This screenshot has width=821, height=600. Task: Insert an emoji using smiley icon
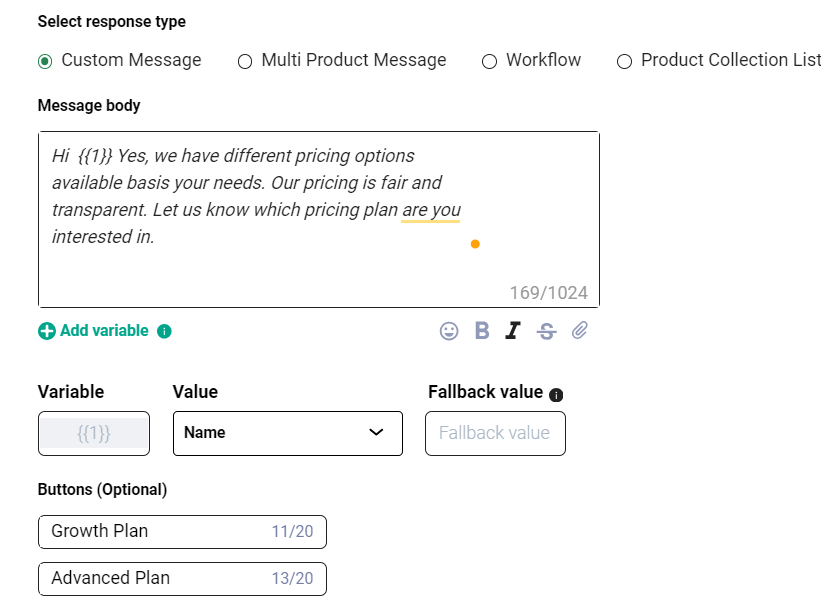click(449, 331)
